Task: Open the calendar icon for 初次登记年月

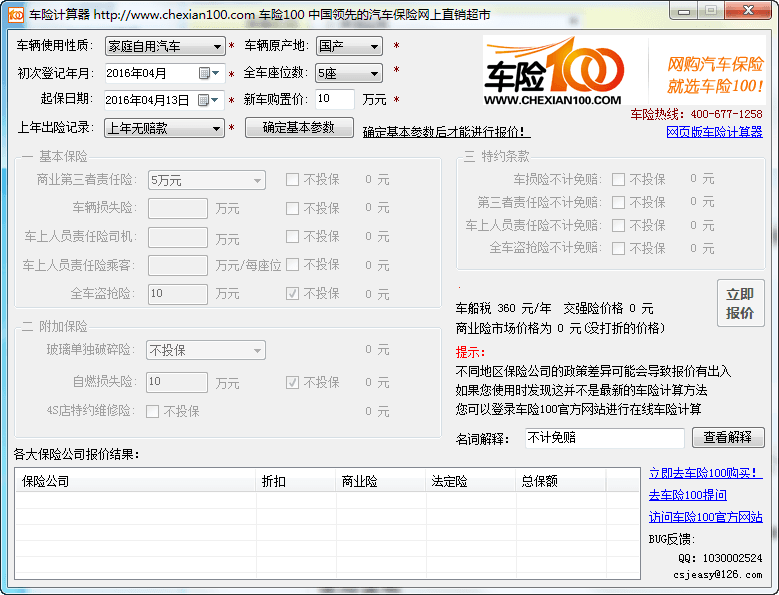Action: click(x=205, y=73)
